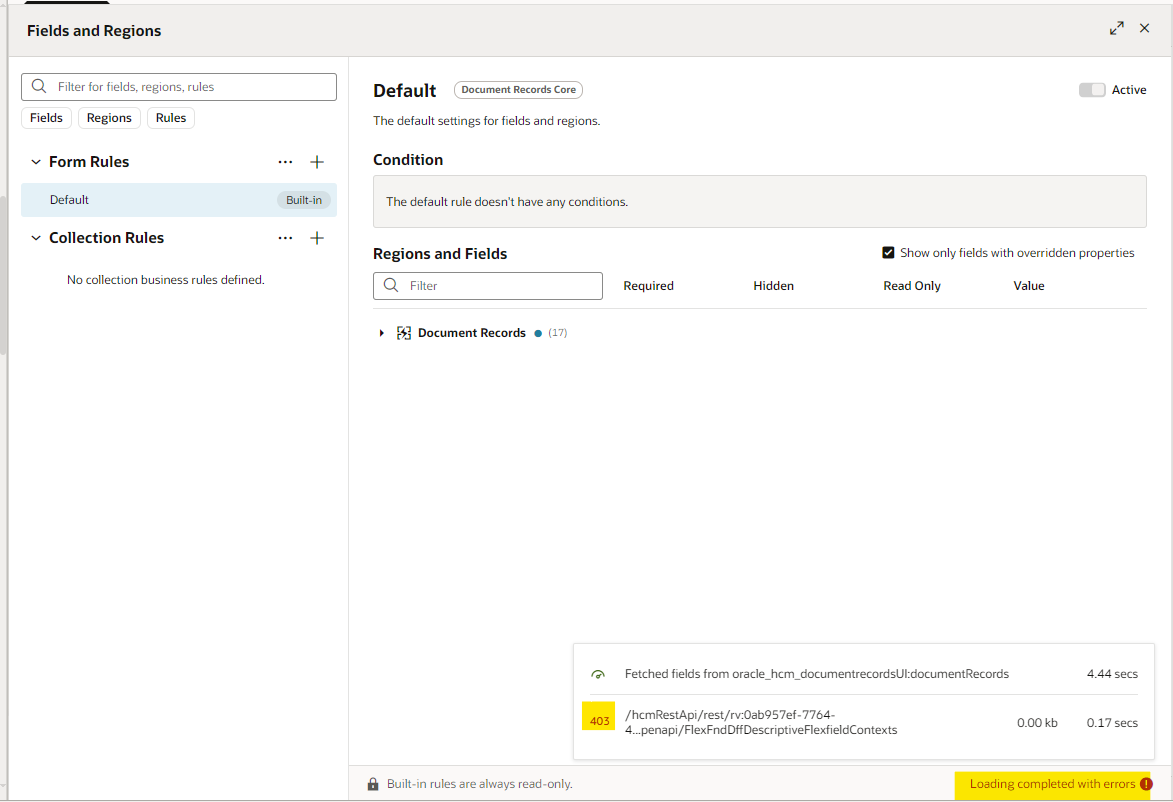Image resolution: width=1173 pixels, height=802 pixels.
Task: Enable the Active toggle for the Default rule
Action: coord(1092,89)
